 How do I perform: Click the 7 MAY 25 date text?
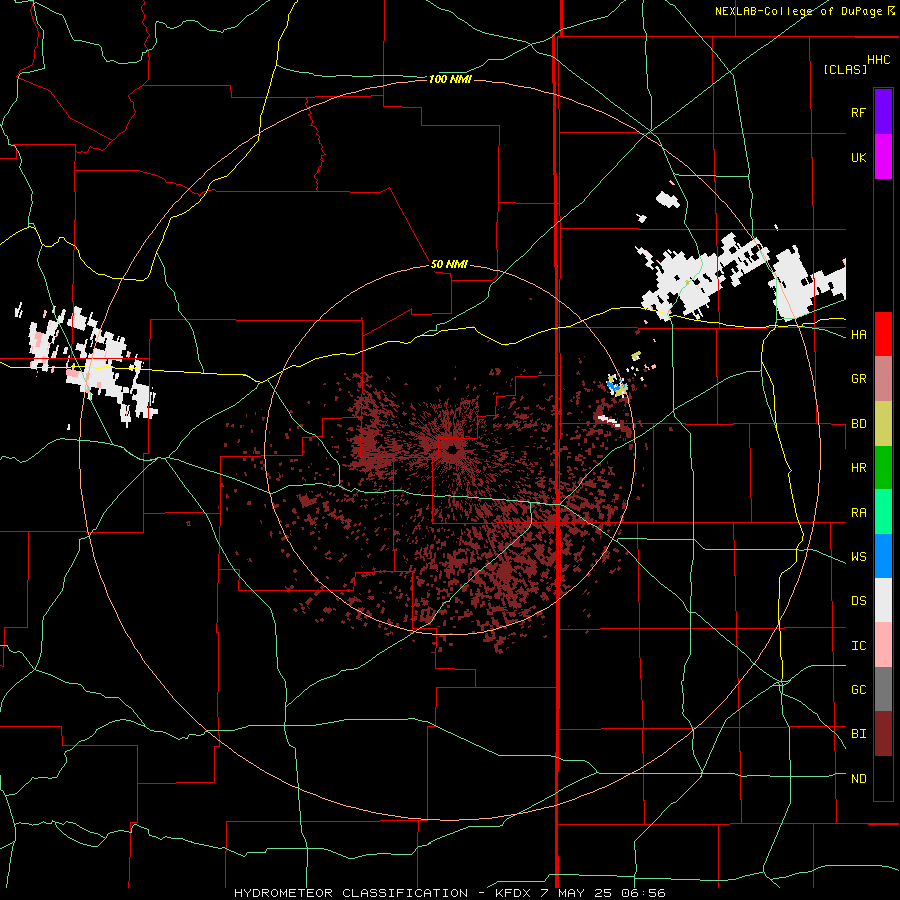click(577, 893)
